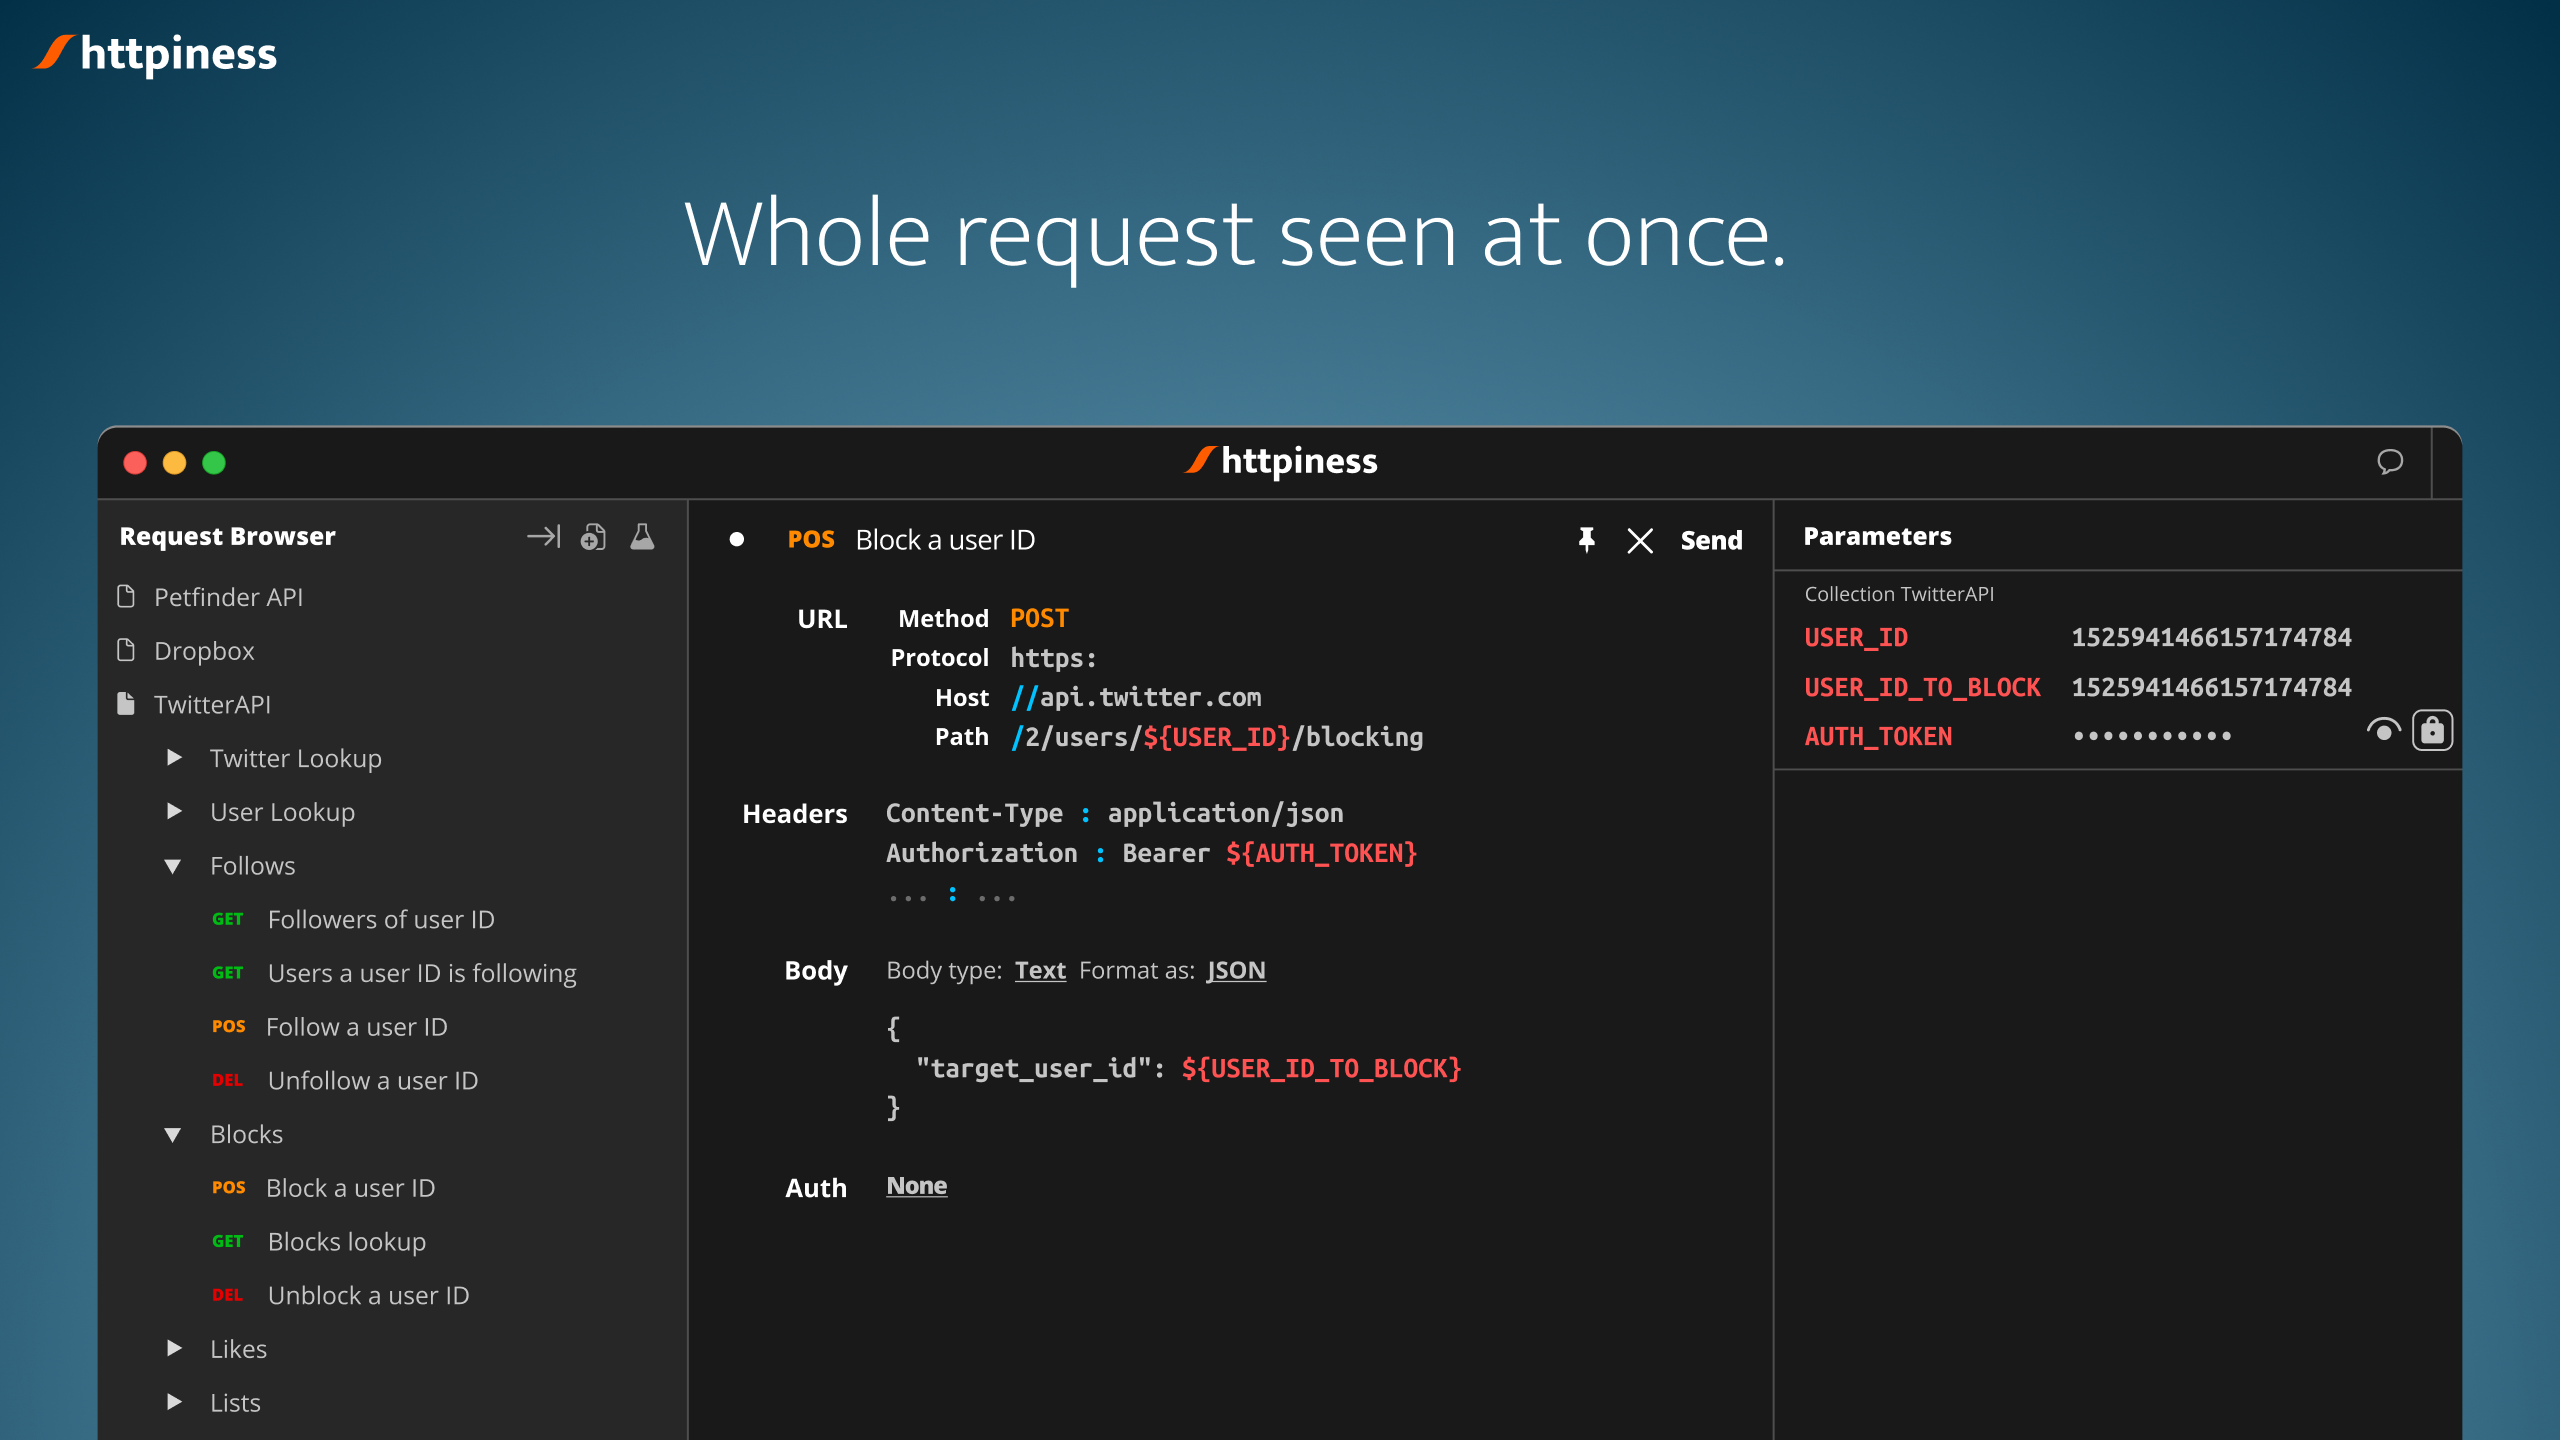
Task: Edit the masked AUTH_TOKEN value
Action: [x=2152, y=736]
